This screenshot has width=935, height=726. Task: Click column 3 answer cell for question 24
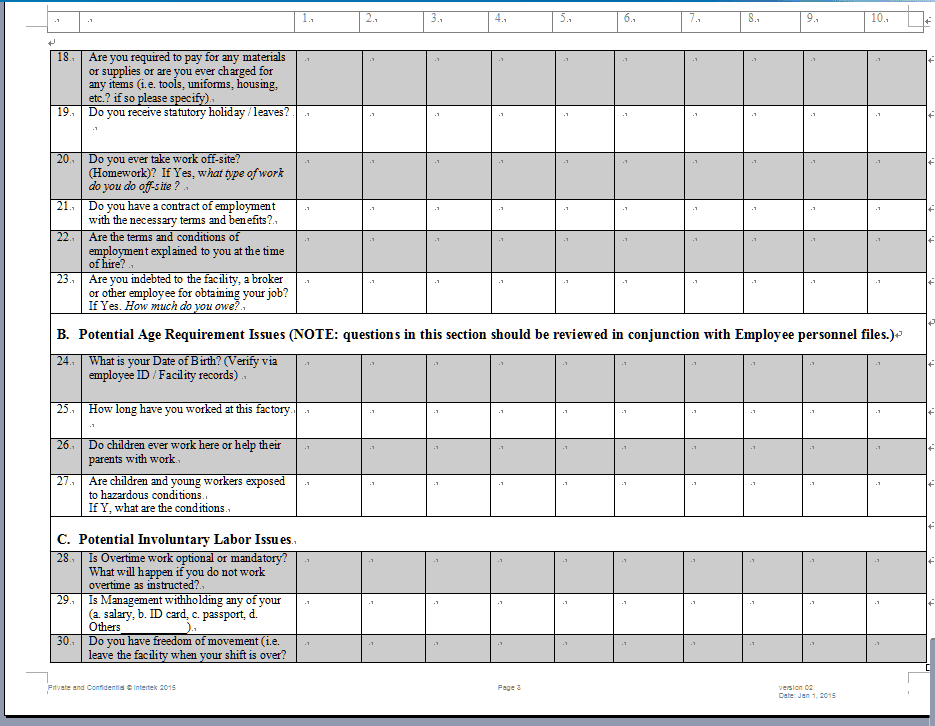point(458,377)
